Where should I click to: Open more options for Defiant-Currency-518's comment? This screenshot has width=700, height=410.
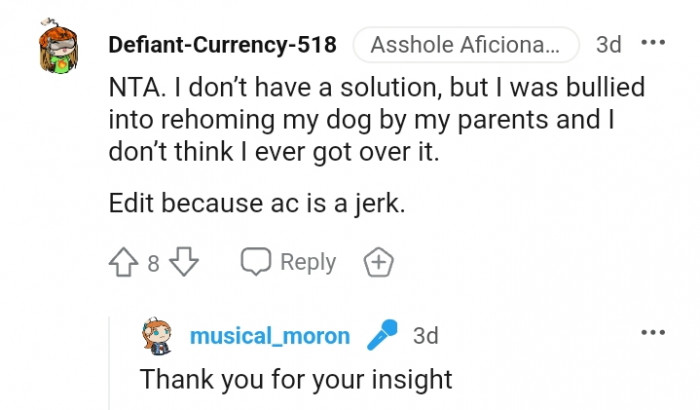coord(653,44)
